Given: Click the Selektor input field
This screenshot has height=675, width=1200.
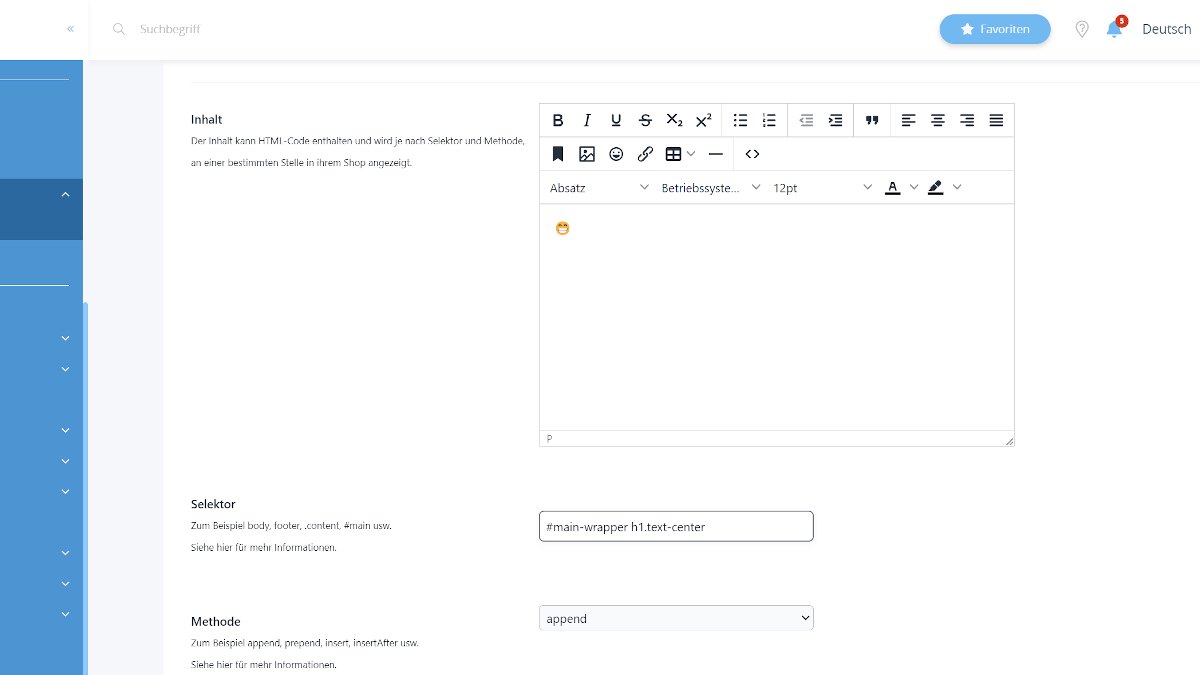Looking at the screenshot, I should (676, 526).
